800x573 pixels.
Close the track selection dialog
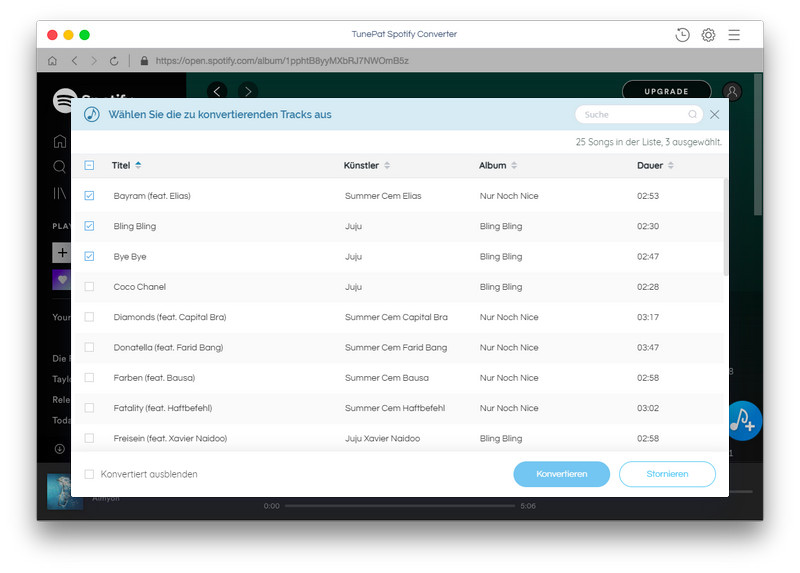point(715,114)
